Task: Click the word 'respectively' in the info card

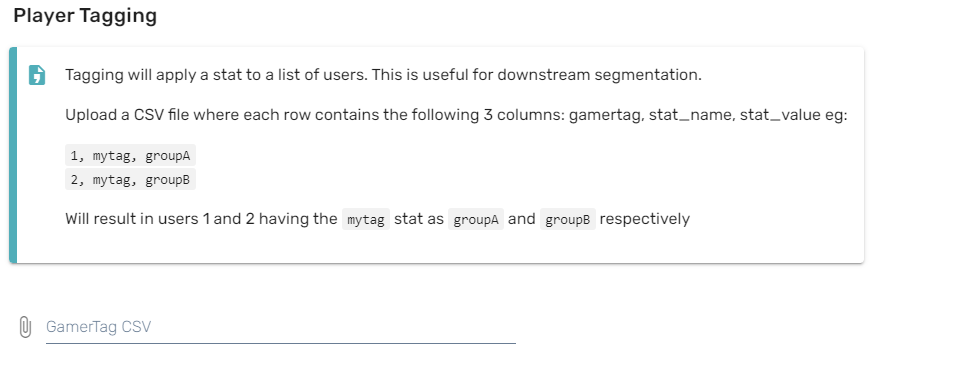Action: pos(644,219)
